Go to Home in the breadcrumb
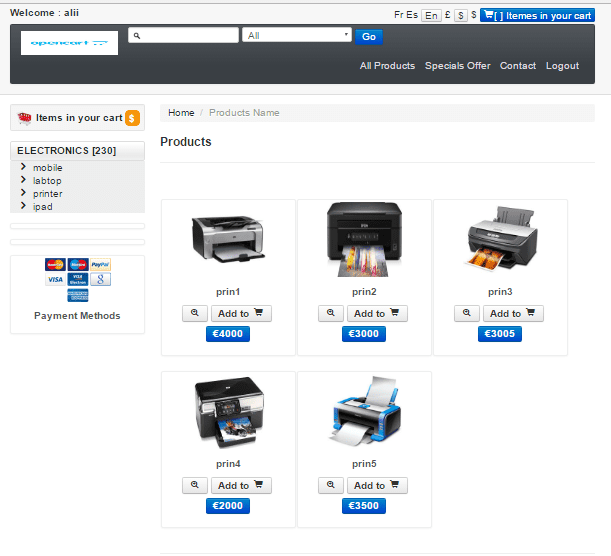Viewport: 611px width, 556px height. (x=181, y=113)
